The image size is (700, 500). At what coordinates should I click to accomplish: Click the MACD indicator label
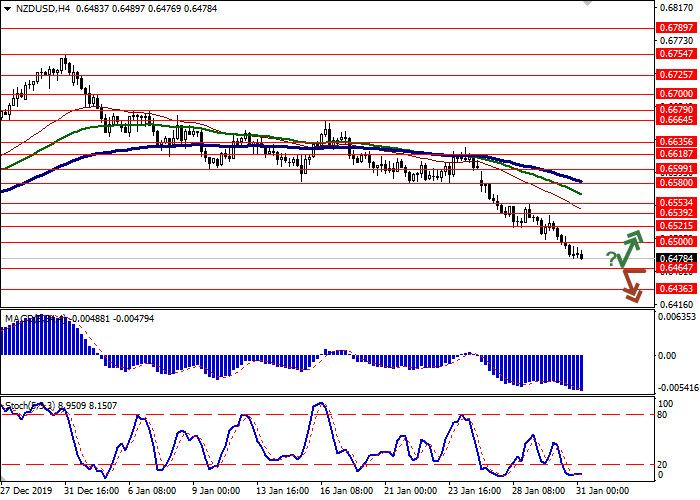(22, 319)
